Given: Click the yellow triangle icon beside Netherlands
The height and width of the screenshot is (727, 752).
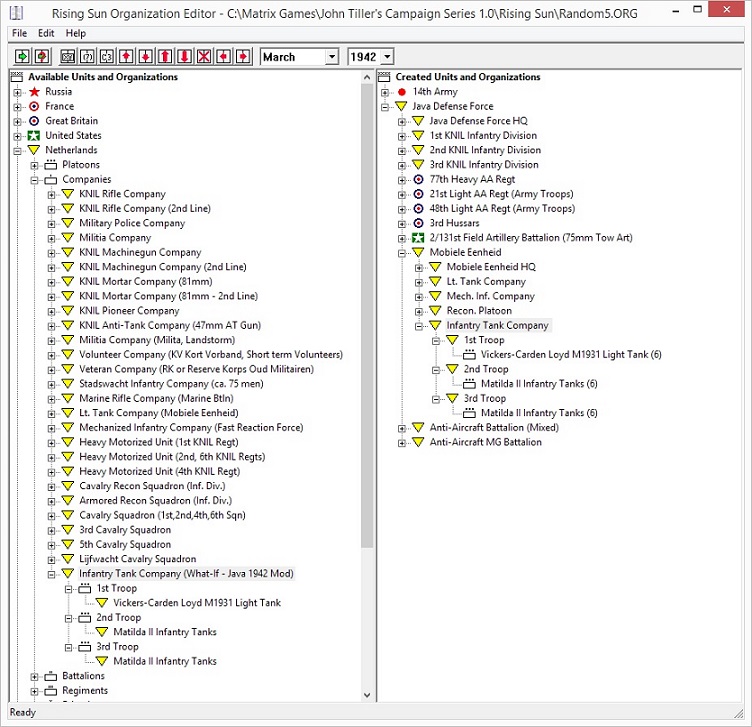Looking at the screenshot, I should pyautogui.click(x=34, y=150).
